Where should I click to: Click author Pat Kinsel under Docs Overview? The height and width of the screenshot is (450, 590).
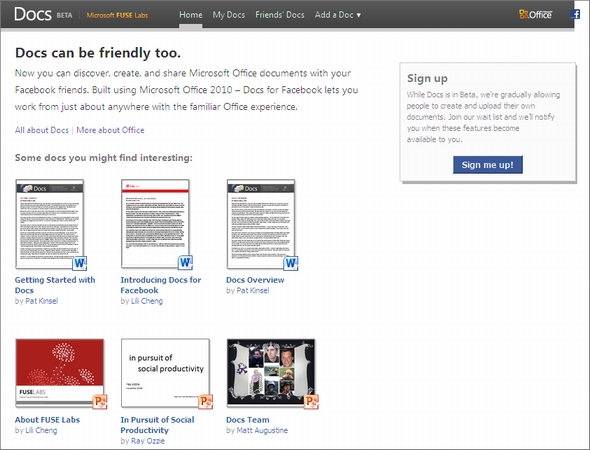(252, 290)
